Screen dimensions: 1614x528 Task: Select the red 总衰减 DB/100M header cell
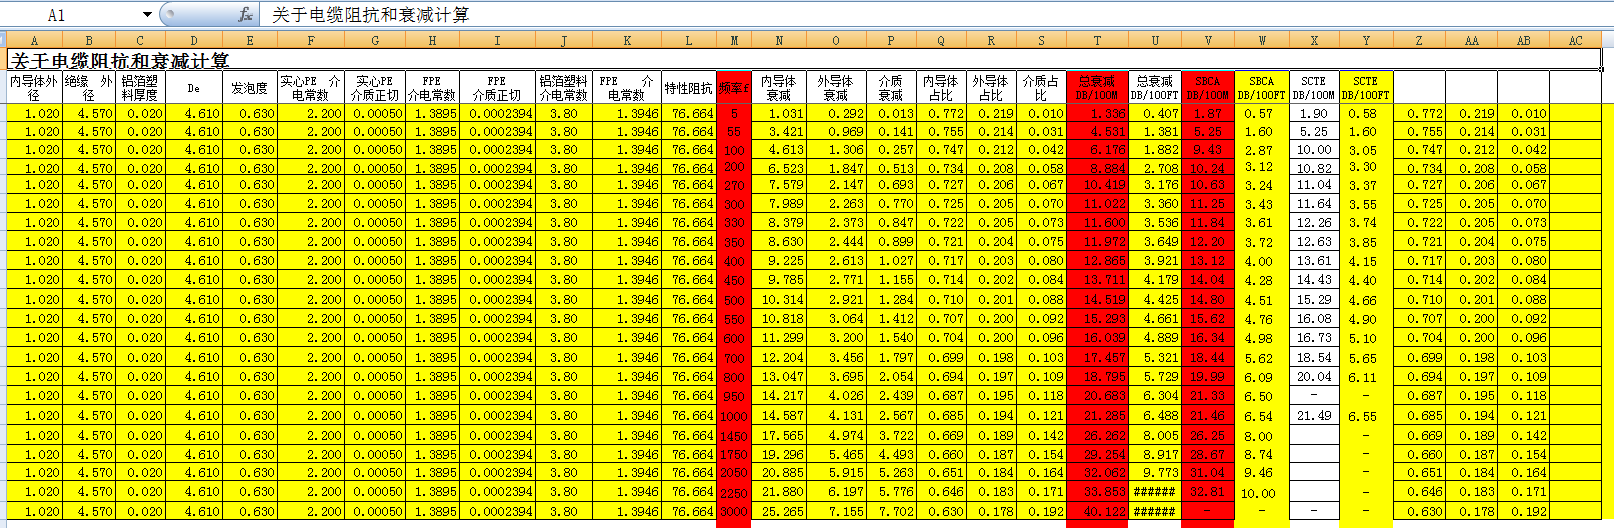point(1097,88)
